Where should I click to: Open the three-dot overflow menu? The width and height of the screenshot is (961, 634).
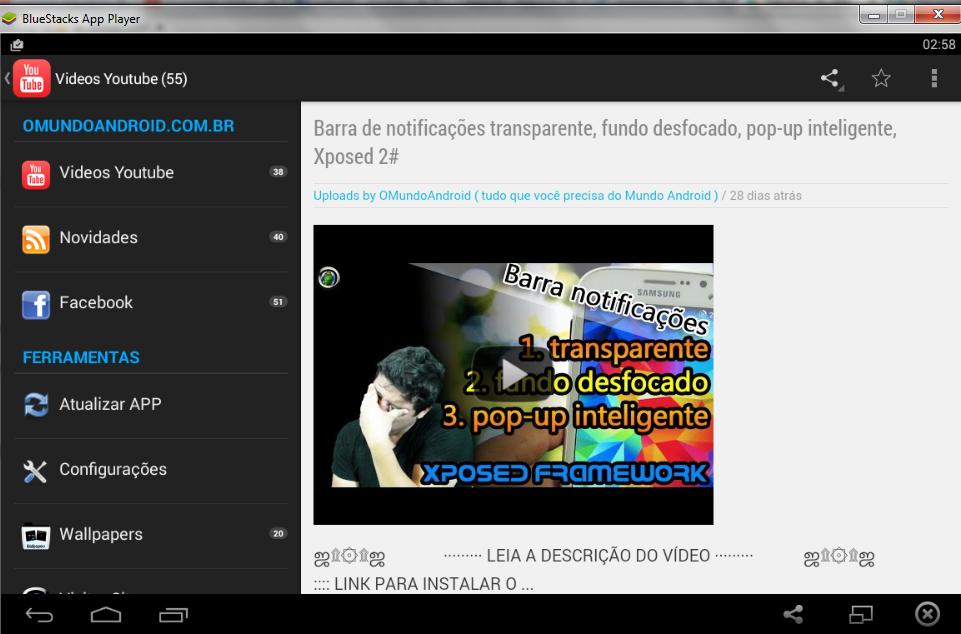934,78
